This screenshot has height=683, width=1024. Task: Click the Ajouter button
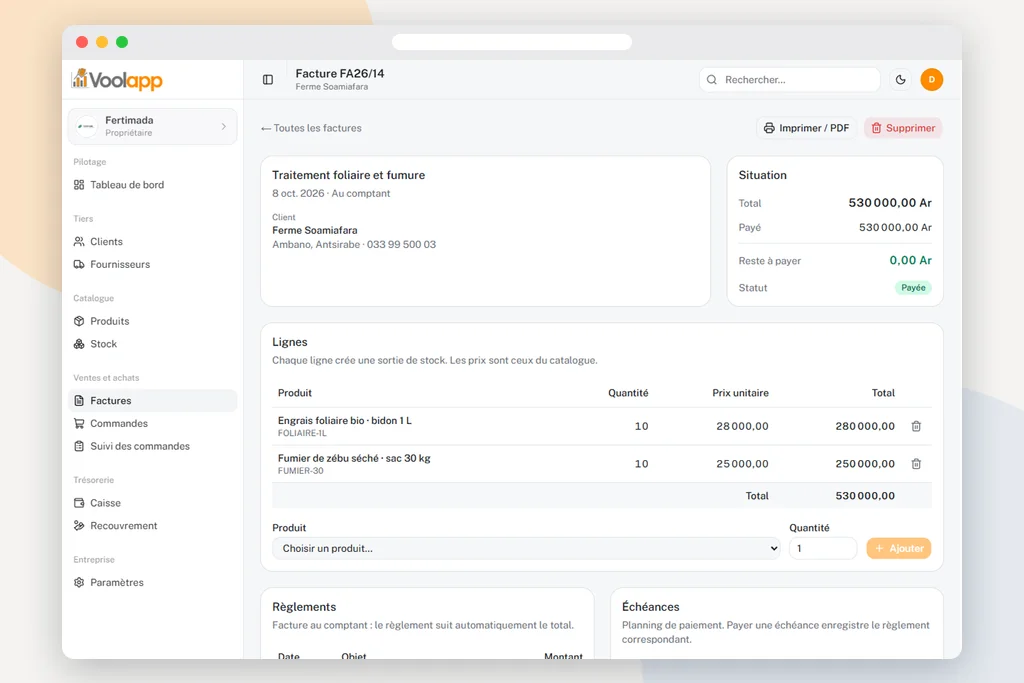899,548
